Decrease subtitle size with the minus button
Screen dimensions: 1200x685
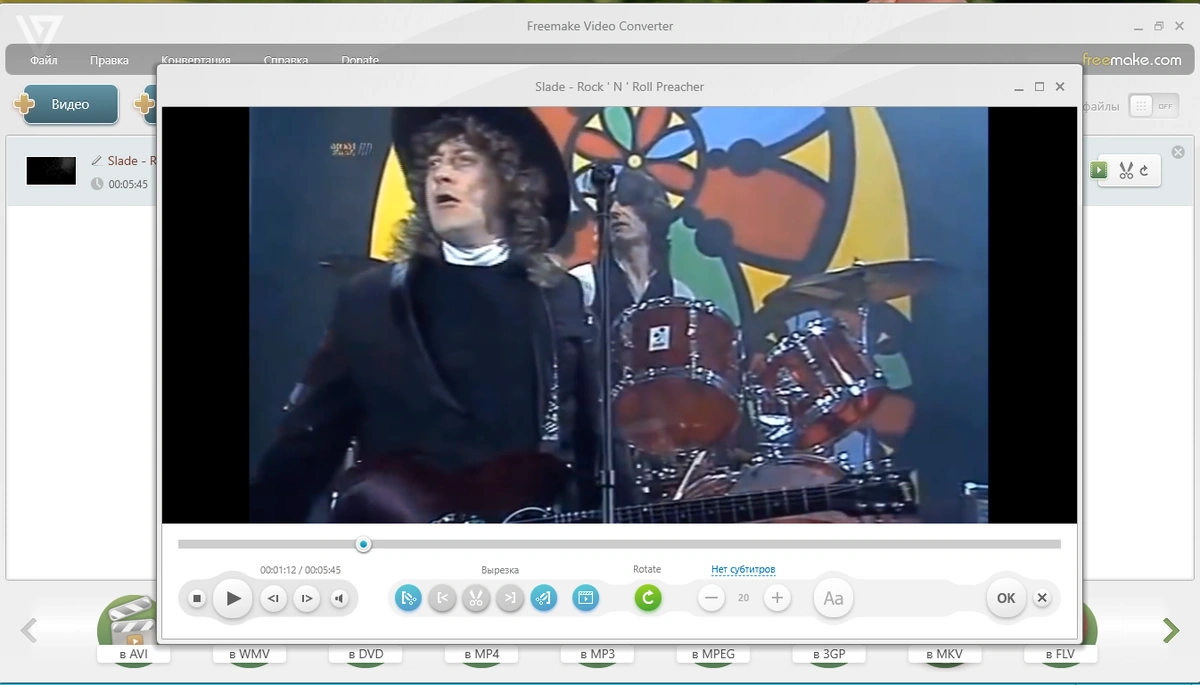(711, 599)
